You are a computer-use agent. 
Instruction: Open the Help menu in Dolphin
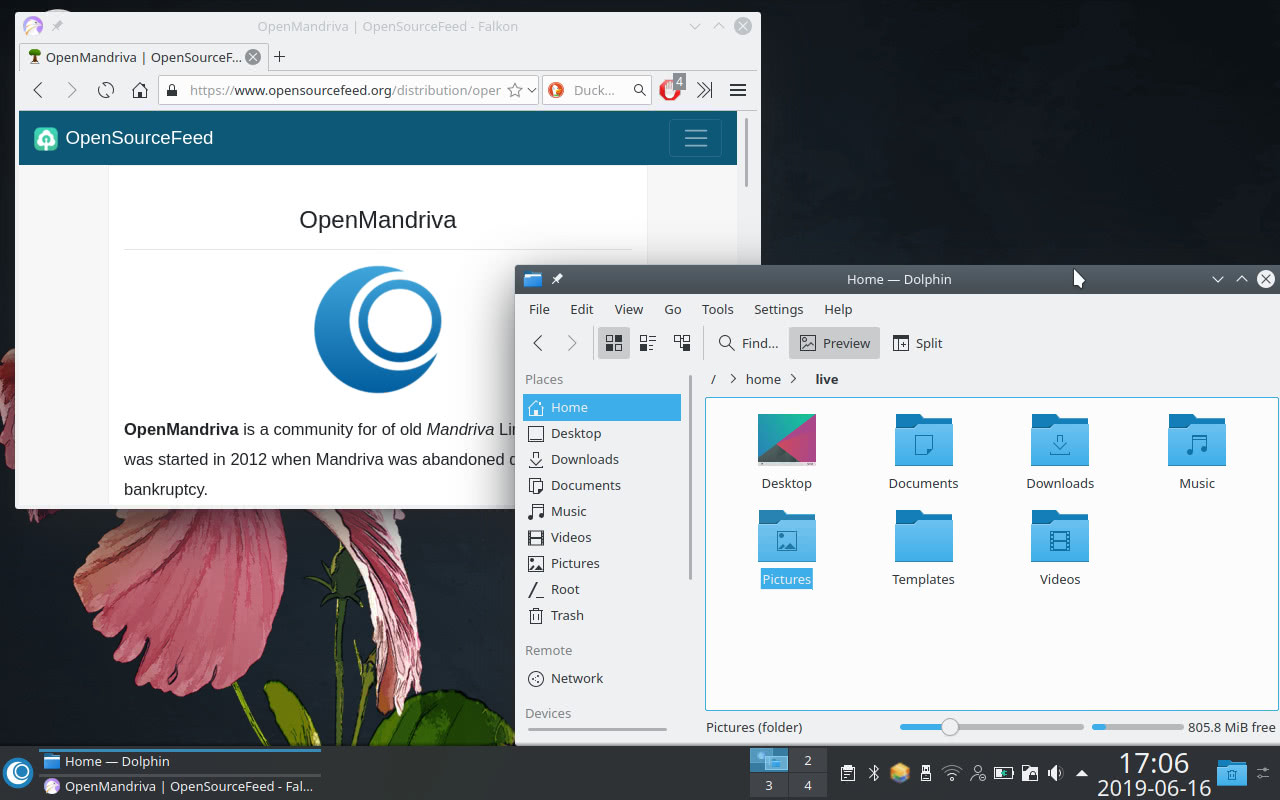tap(838, 309)
